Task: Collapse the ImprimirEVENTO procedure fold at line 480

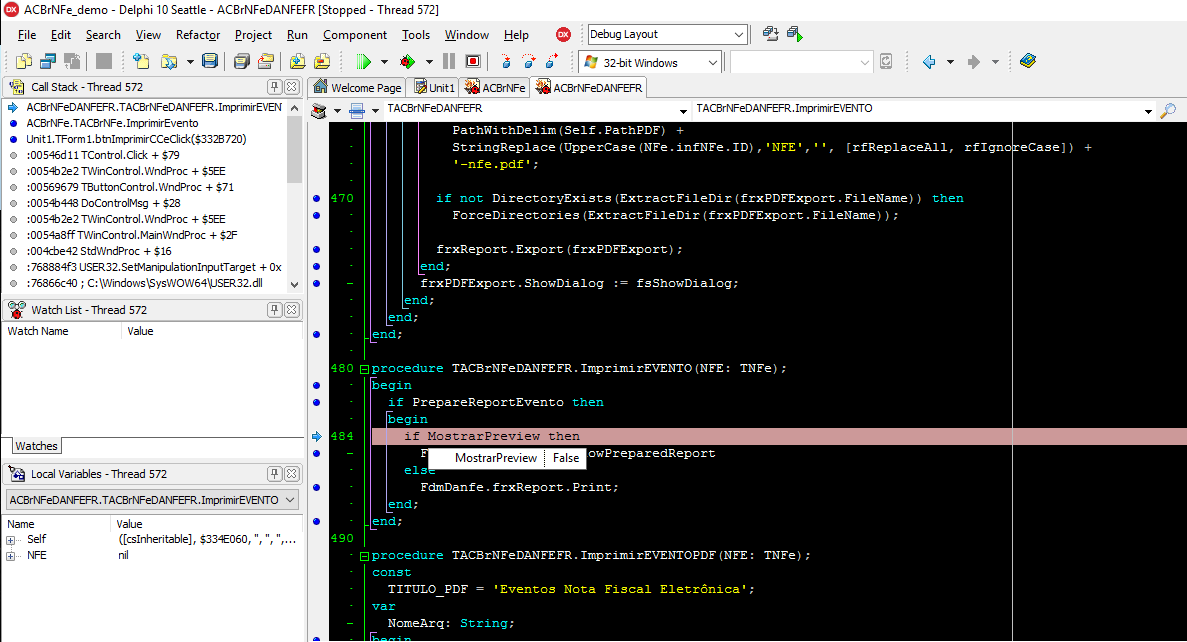Action: 364,369
